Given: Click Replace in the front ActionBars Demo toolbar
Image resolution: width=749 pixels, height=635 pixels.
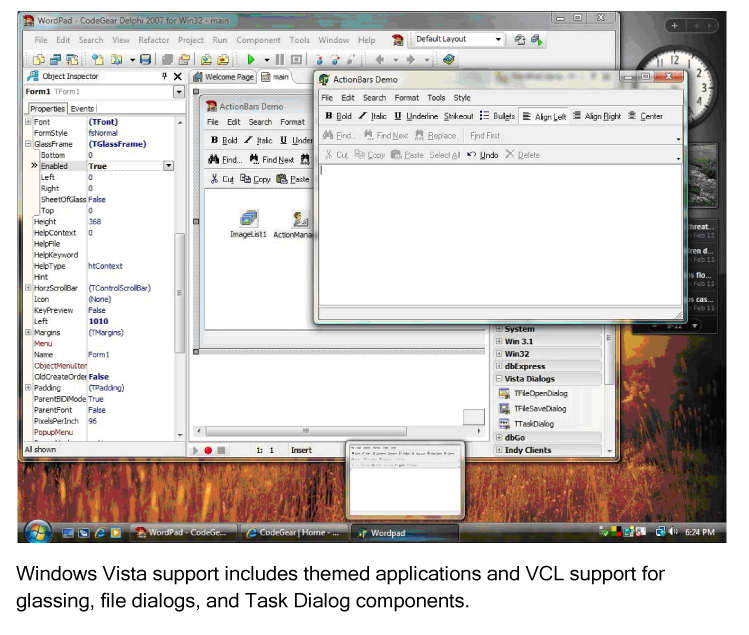Looking at the screenshot, I should click(436, 136).
